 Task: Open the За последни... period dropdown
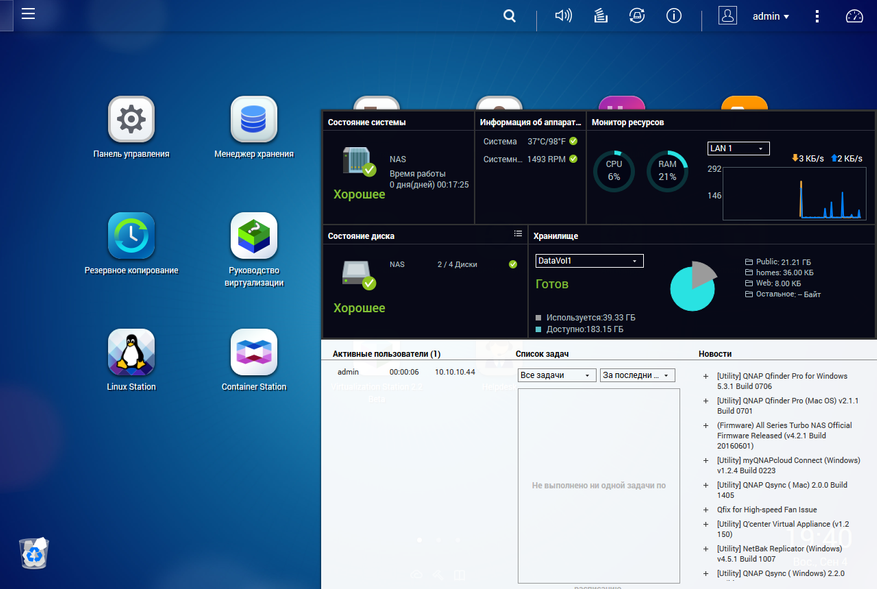[x=638, y=375]
